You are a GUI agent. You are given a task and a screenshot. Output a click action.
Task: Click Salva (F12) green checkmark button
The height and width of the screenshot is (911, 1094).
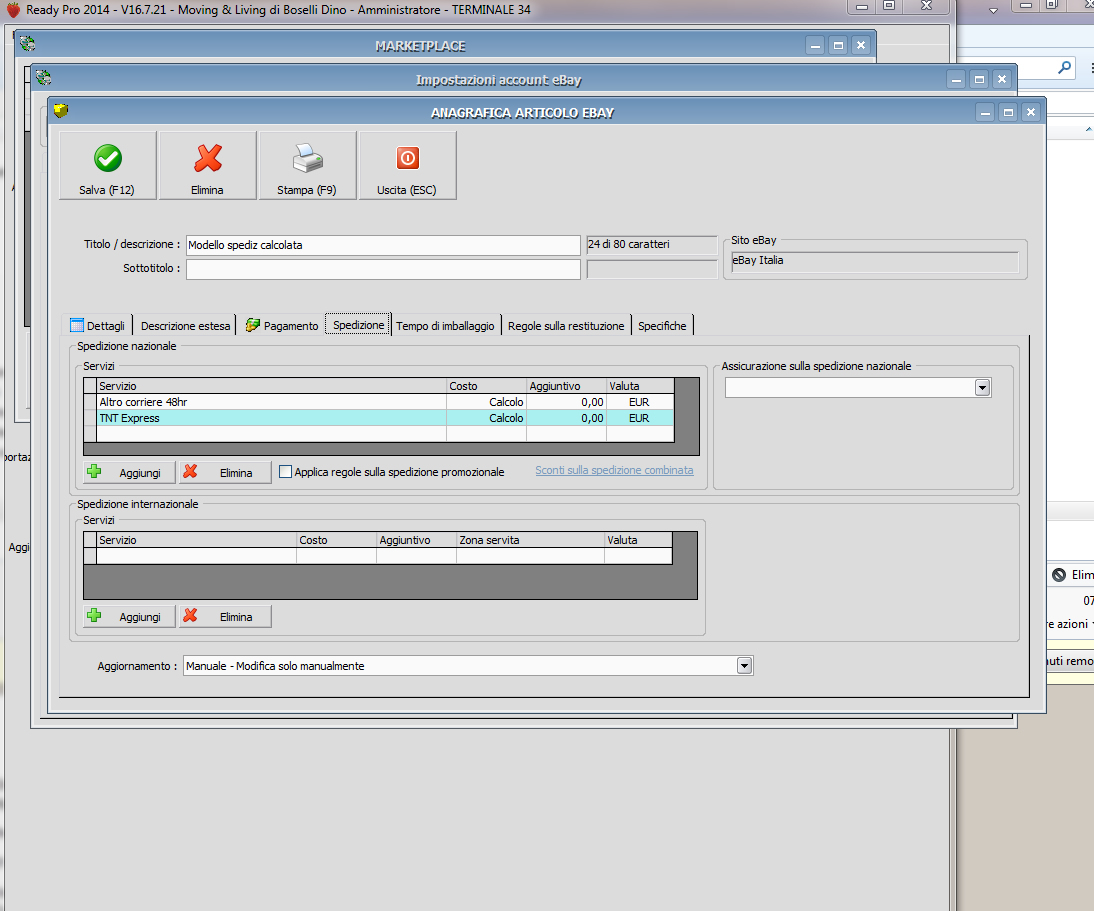pos(107,166)
